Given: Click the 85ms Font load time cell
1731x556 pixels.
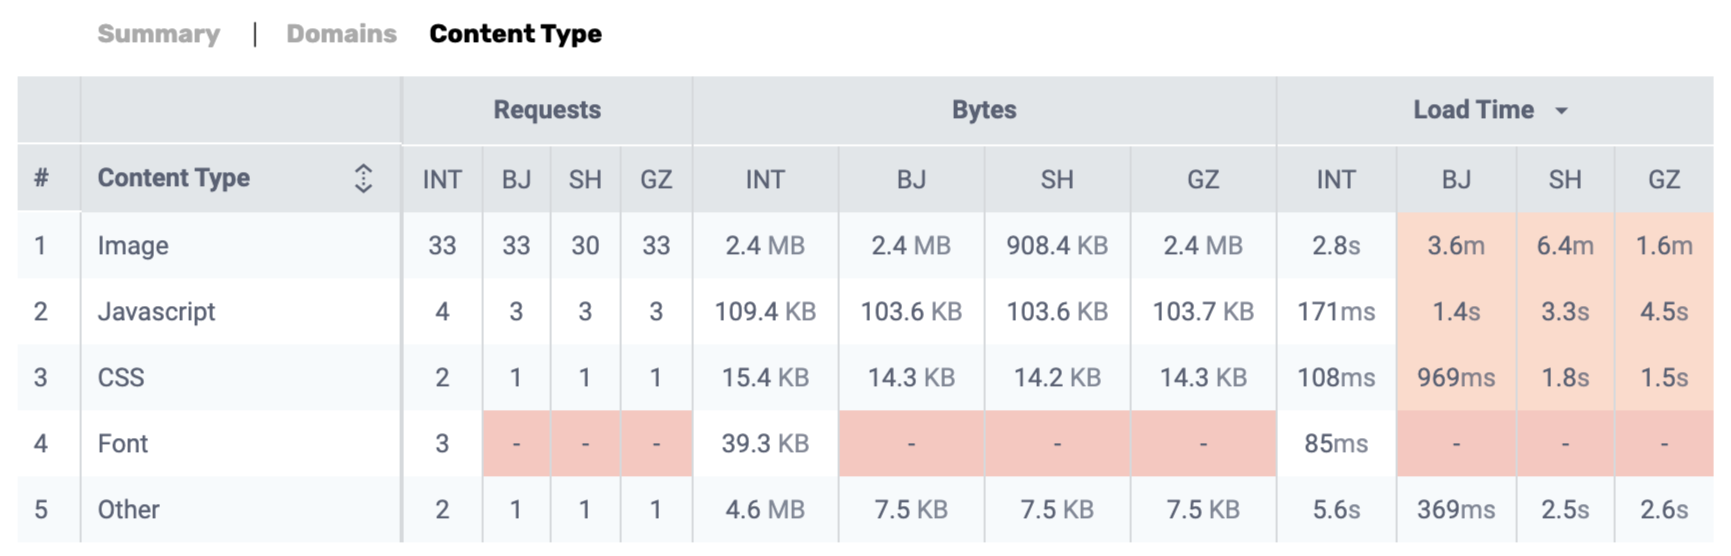Looking at the screenshot, I should (x=1335, y=444).
